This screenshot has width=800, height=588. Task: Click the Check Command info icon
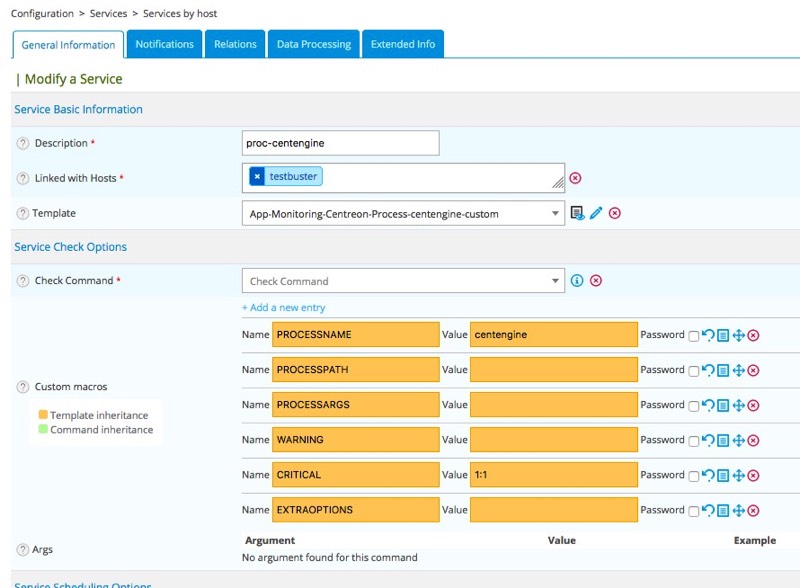point(577,281)
